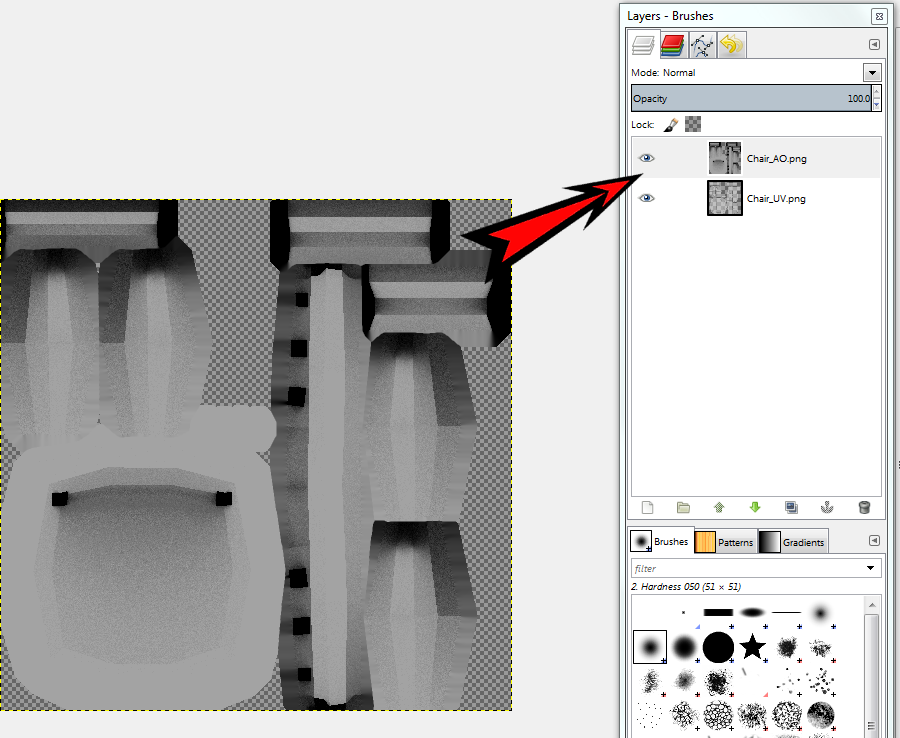Select the dense charcoal texture brush after the star
The height and width of the screenshot is (738, 900).
tap(787, 647)
